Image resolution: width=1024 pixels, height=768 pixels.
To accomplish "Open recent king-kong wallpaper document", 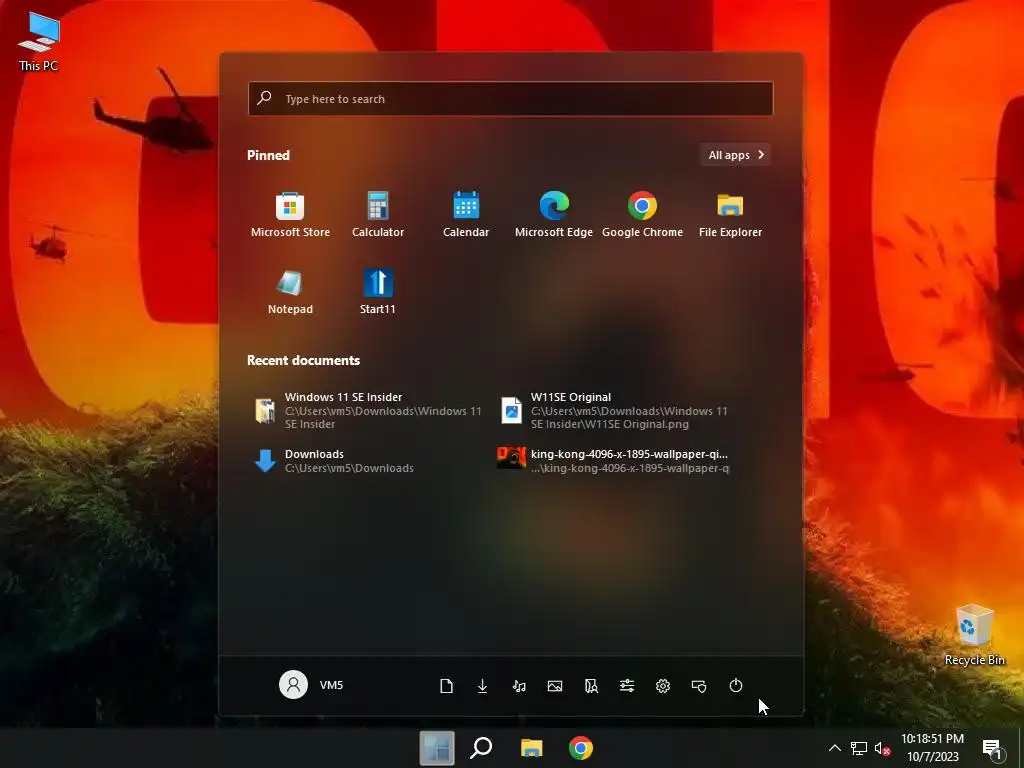I will tap(613, 460).
